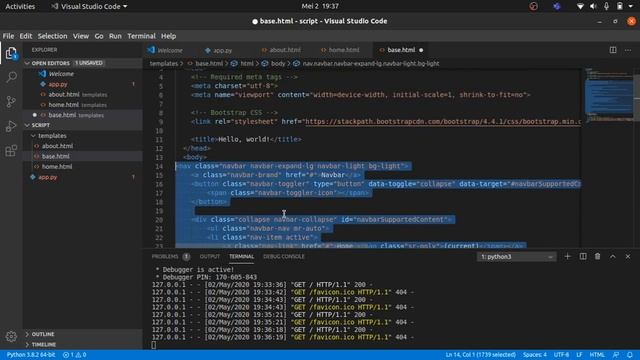The width and height of the screenshot is (640, 360).
Task: Open the Explorer view icon
Action: [11, 53]
